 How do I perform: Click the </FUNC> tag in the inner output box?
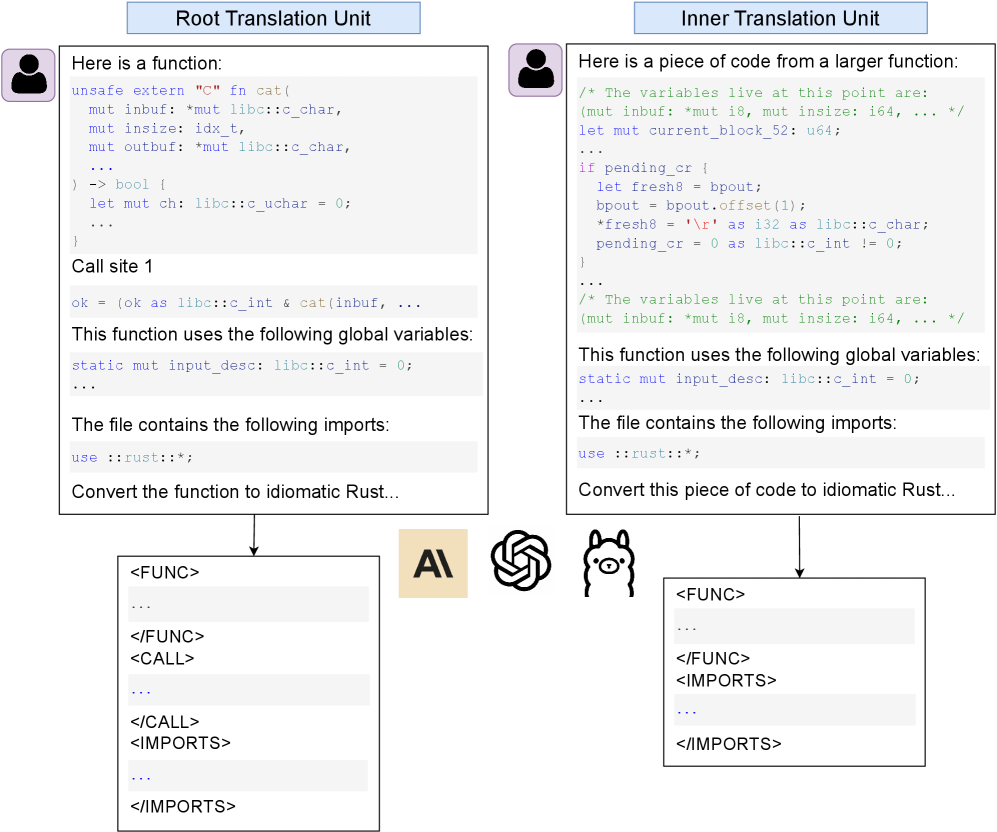(x=713, y=658)
